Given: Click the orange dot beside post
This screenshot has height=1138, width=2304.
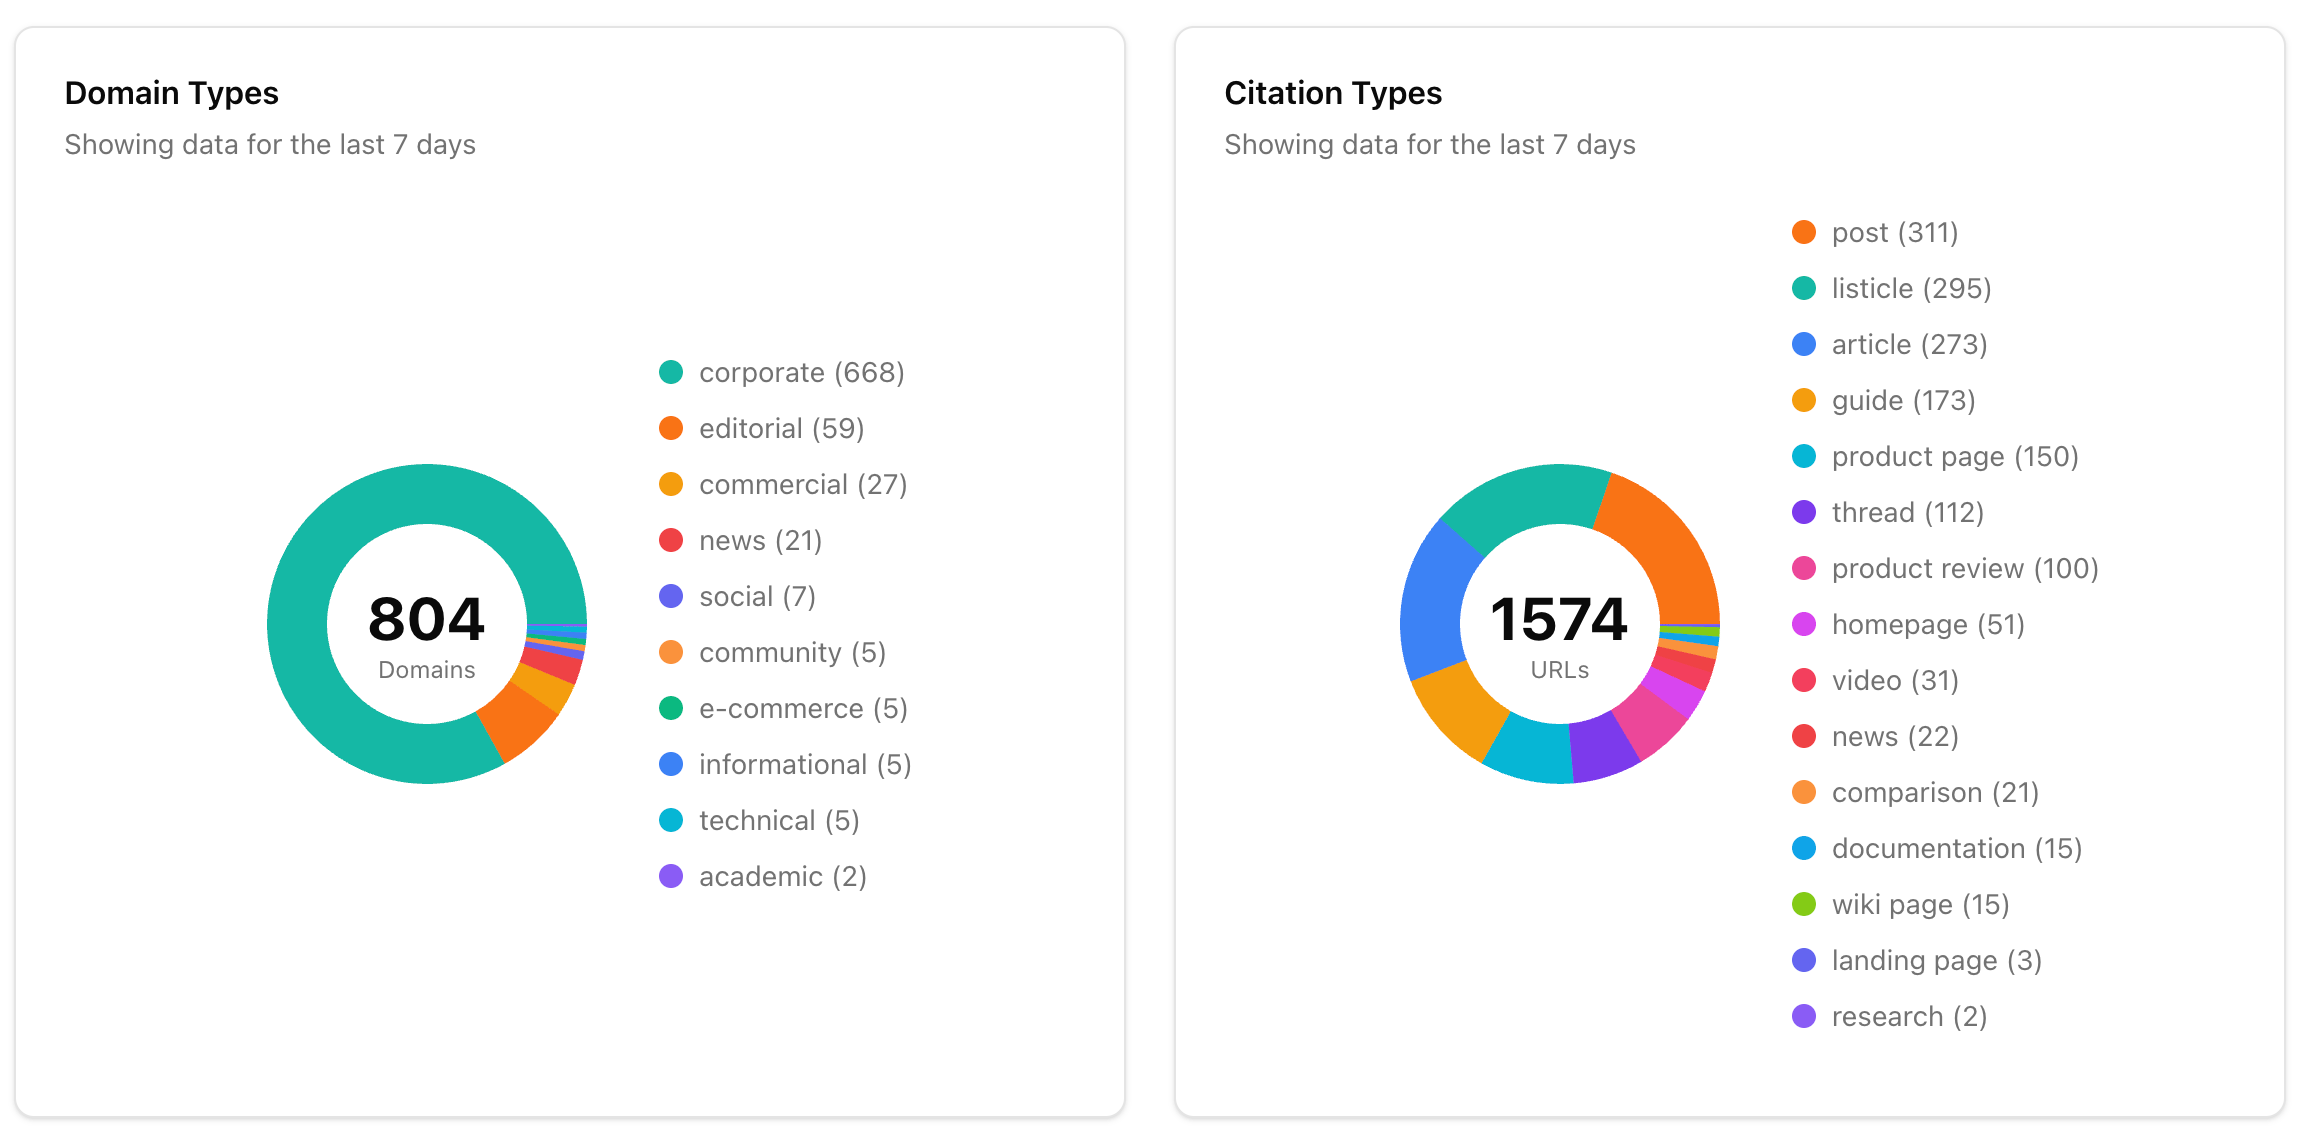Looking at the screenshot, I should (1804, 232).
